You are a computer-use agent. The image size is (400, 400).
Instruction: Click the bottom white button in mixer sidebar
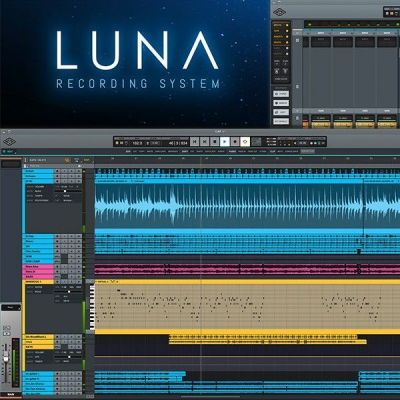(x=281, y=121)
